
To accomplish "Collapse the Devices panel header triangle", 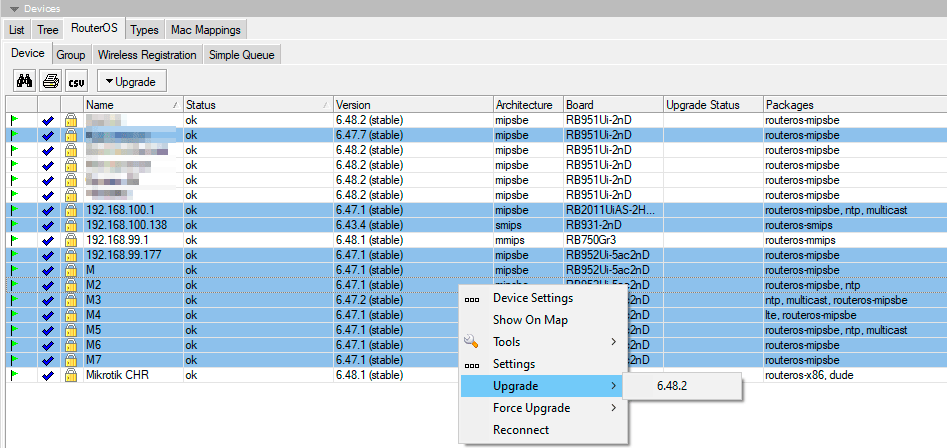I will (13, 8).
